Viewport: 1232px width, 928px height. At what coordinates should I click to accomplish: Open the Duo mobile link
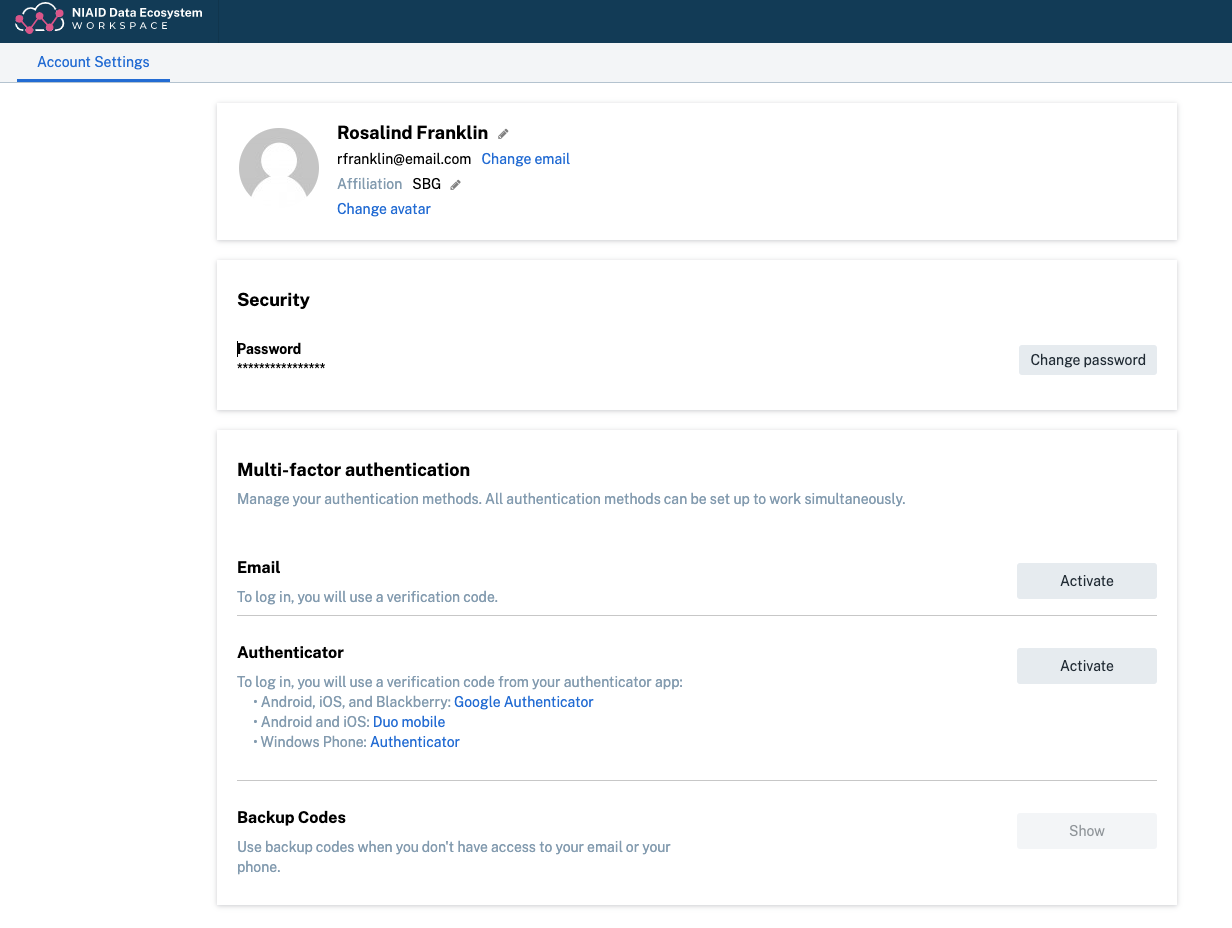(409, 722)
